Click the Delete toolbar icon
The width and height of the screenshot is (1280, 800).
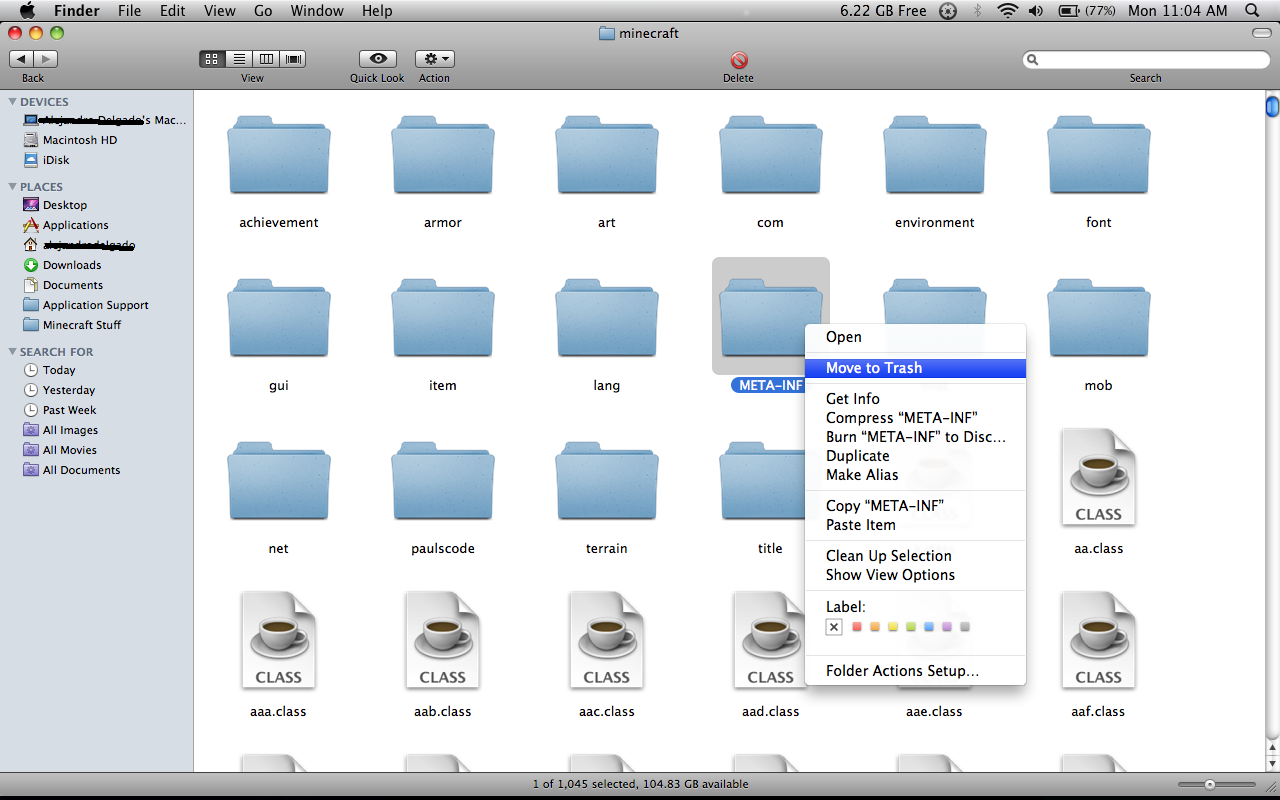(739, 60)
